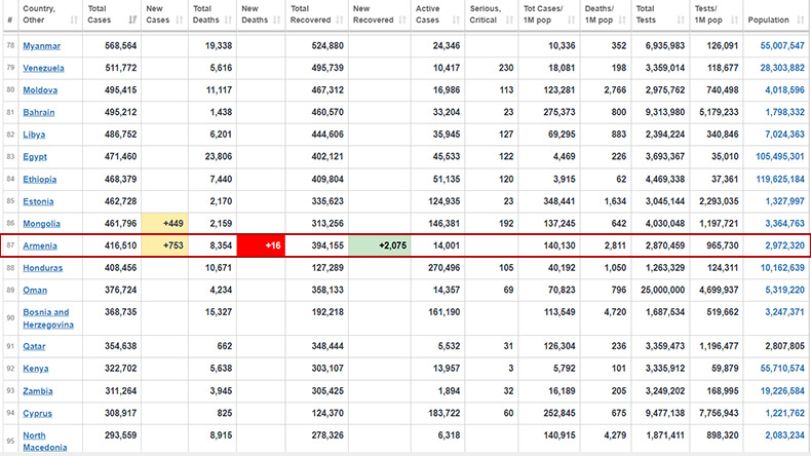
Task: Open the Kenya country link
Action: pos(35,369)
